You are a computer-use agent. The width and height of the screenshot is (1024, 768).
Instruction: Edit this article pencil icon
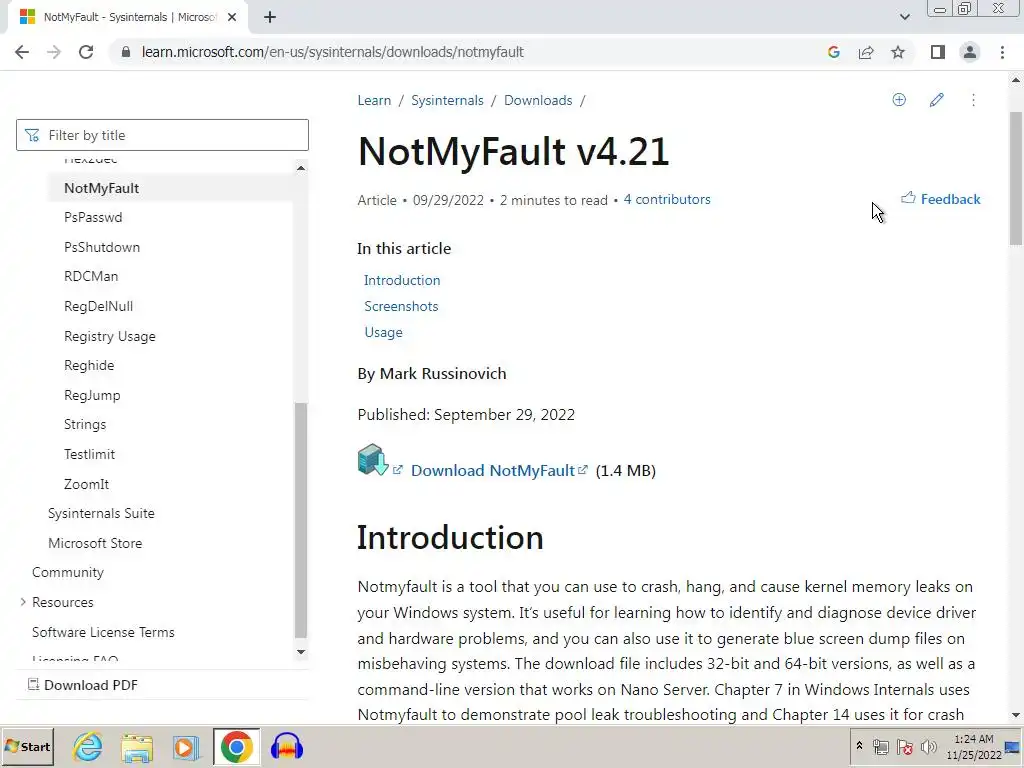pyautogui.click(x=936, y=100)
